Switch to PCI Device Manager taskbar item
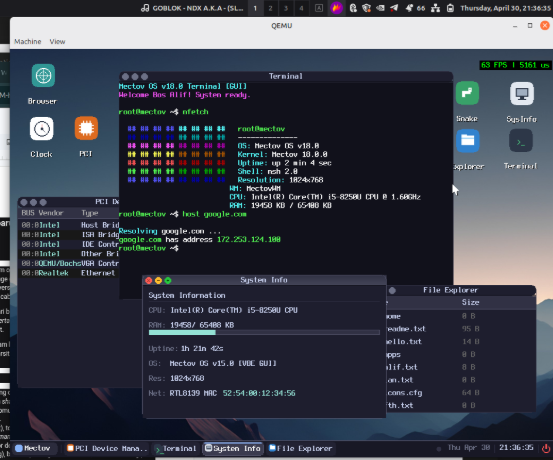This screenshot has height=460, width=553. 107,448
